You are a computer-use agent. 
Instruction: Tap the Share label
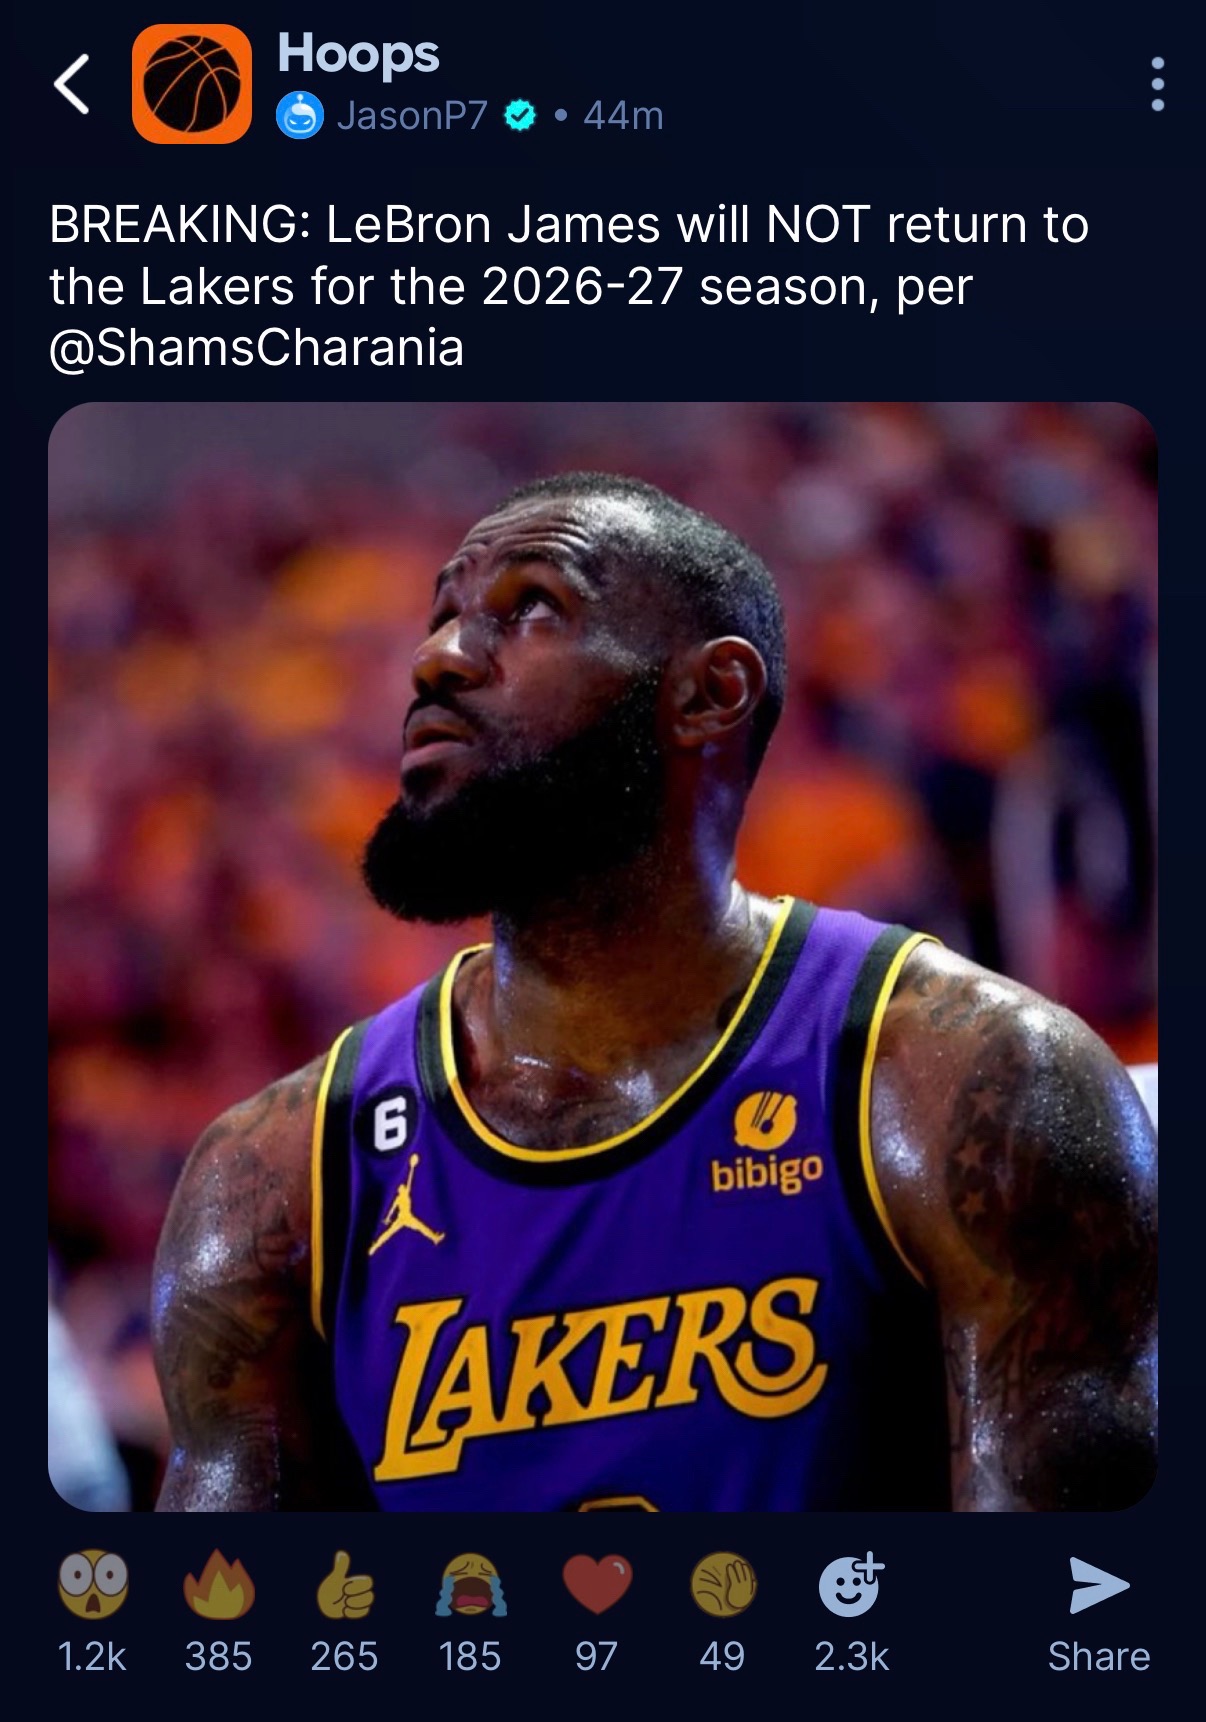pos(1098,1657)
